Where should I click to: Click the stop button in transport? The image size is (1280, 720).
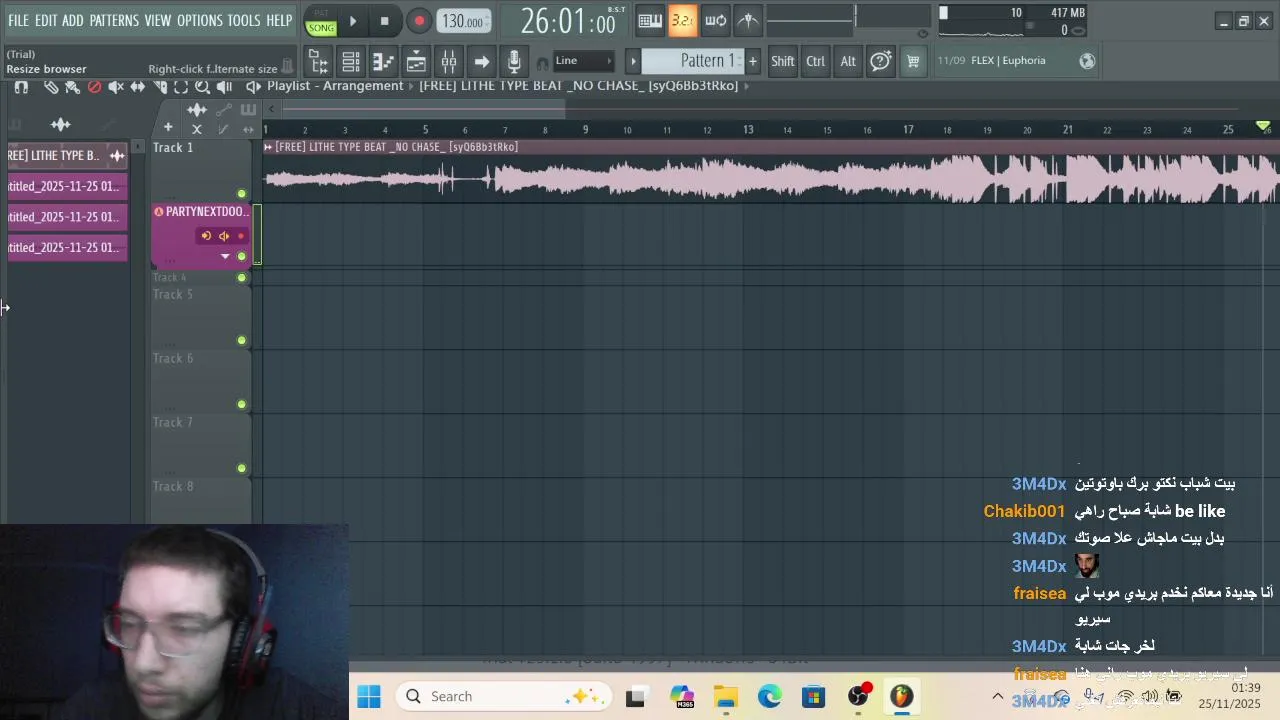coord(385,21)
